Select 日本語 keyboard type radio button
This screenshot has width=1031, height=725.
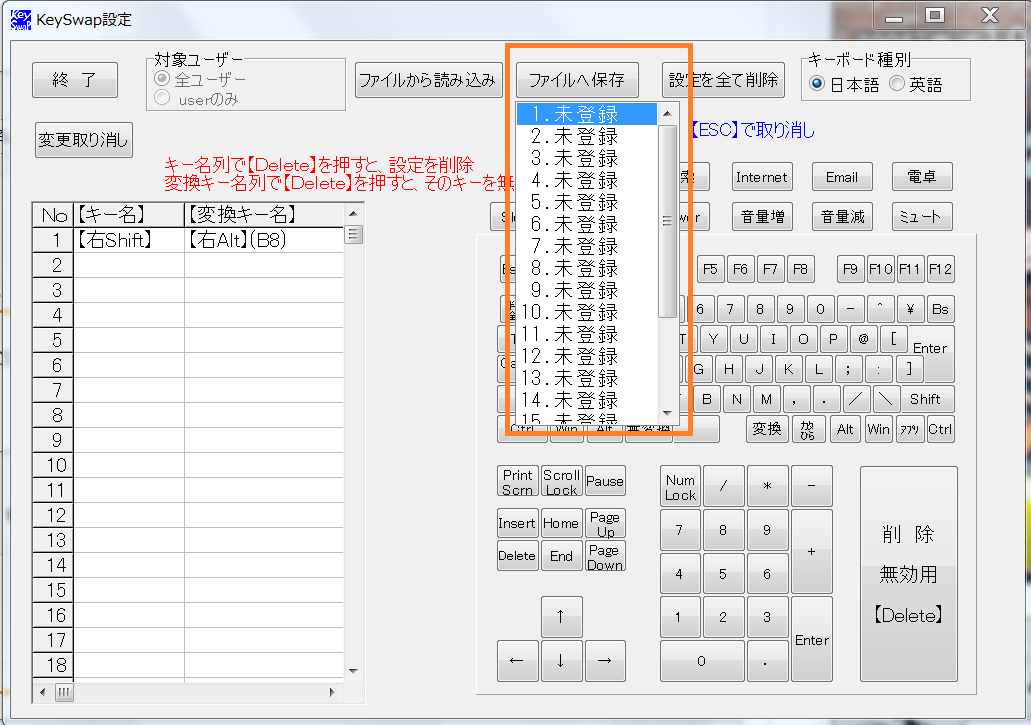coord(818,85)
